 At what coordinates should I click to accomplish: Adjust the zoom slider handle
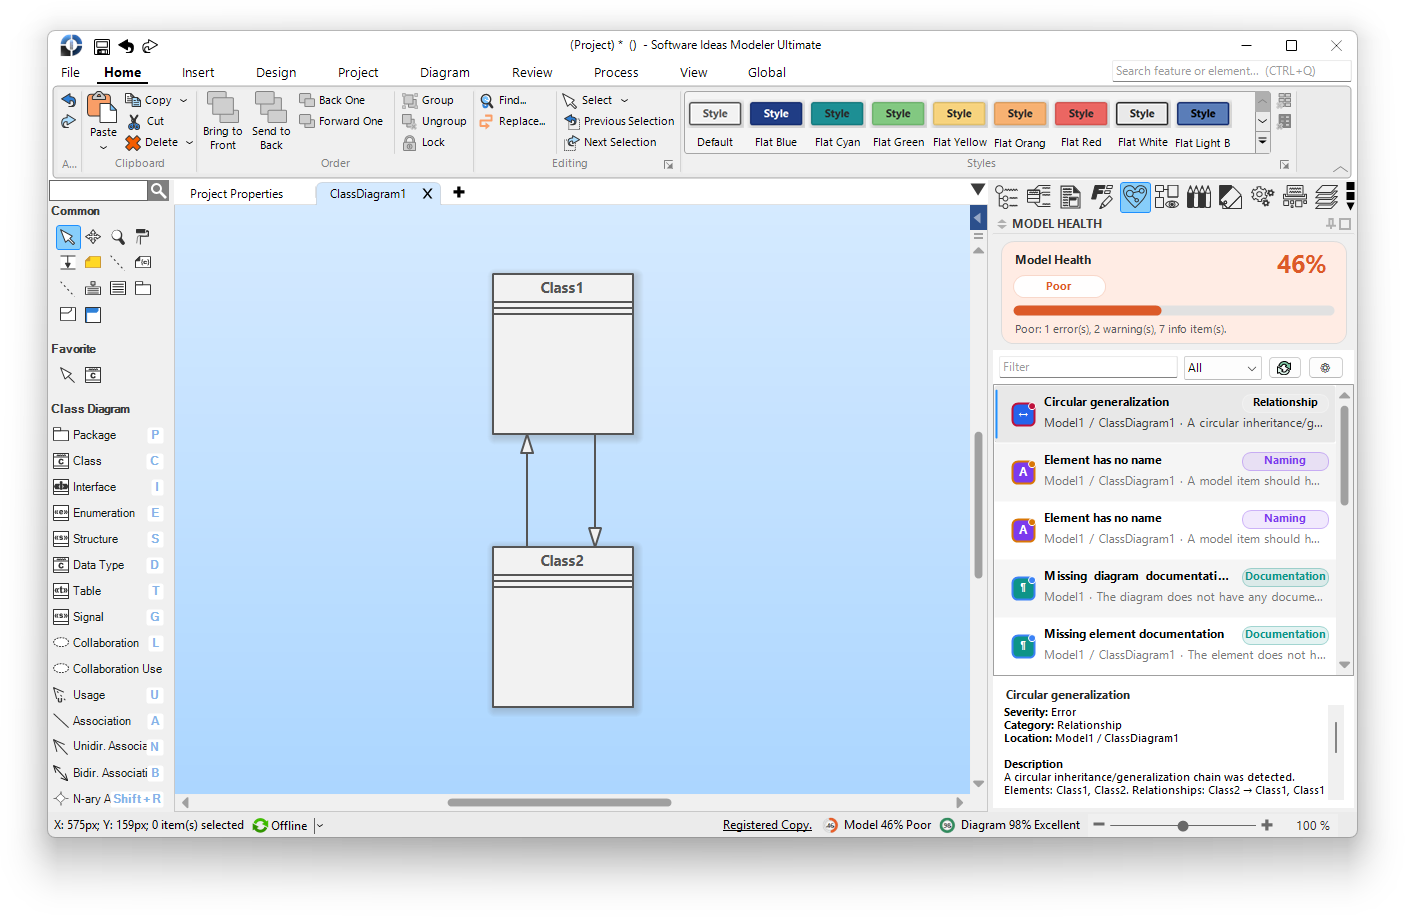[x=1183, y=826]
